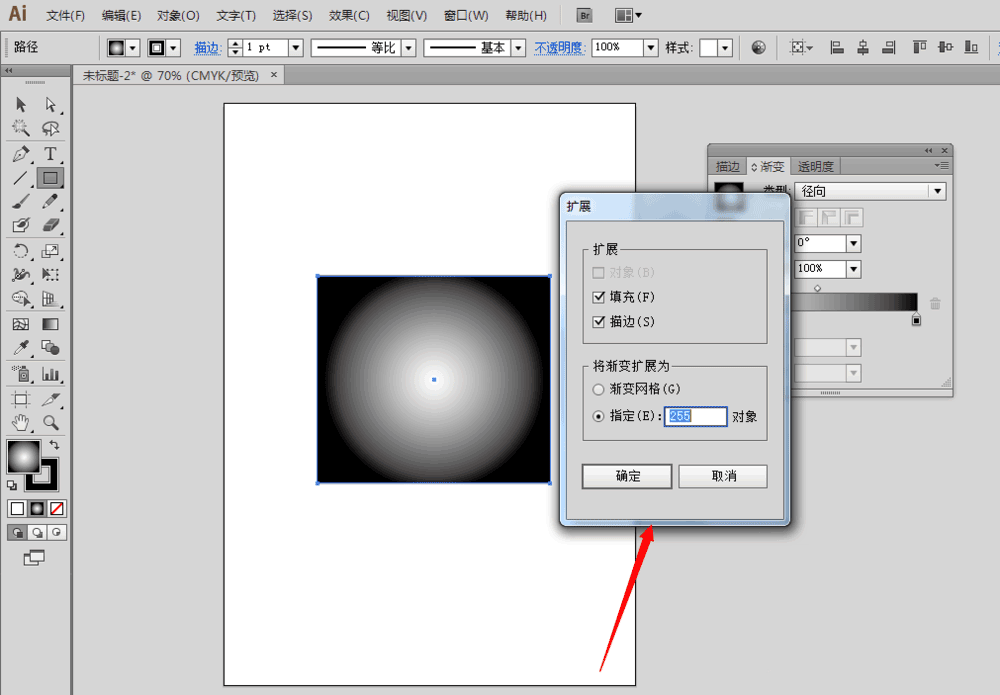Open the 对象(O) menu
This screenshot has width=1000, height=695.
[x=178, y=15]
